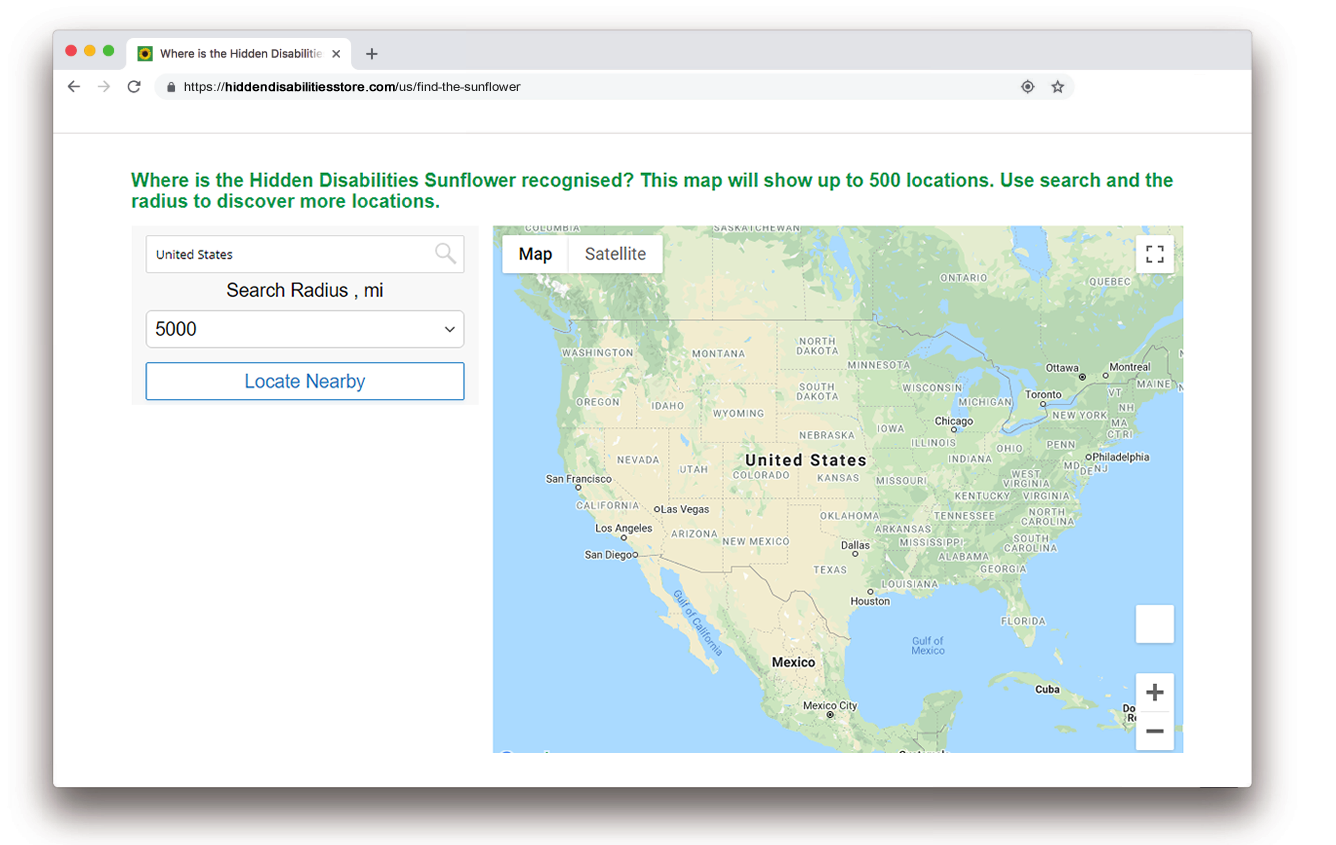Click the green Hidden Disabilities Sunflower heading
This screenshot has width=1336, height=845.
tap(652, 191)
